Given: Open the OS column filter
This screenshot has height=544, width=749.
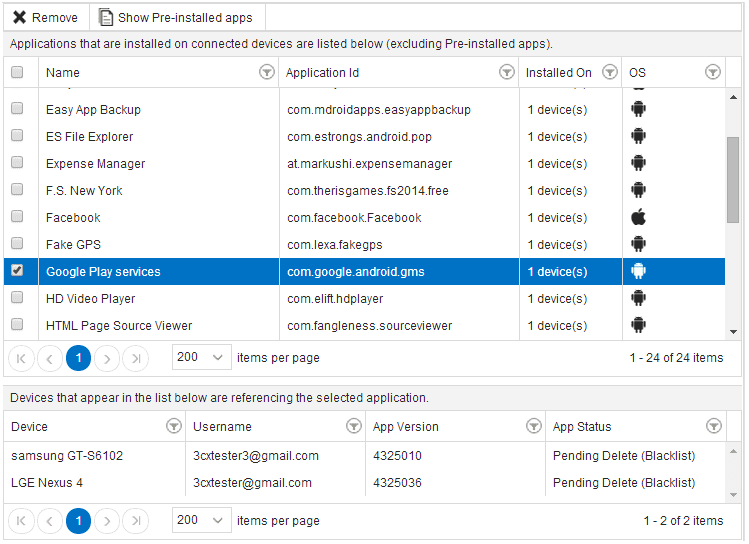Looking at the screenshot, I should pyautogui.click(x=713, y=72).
